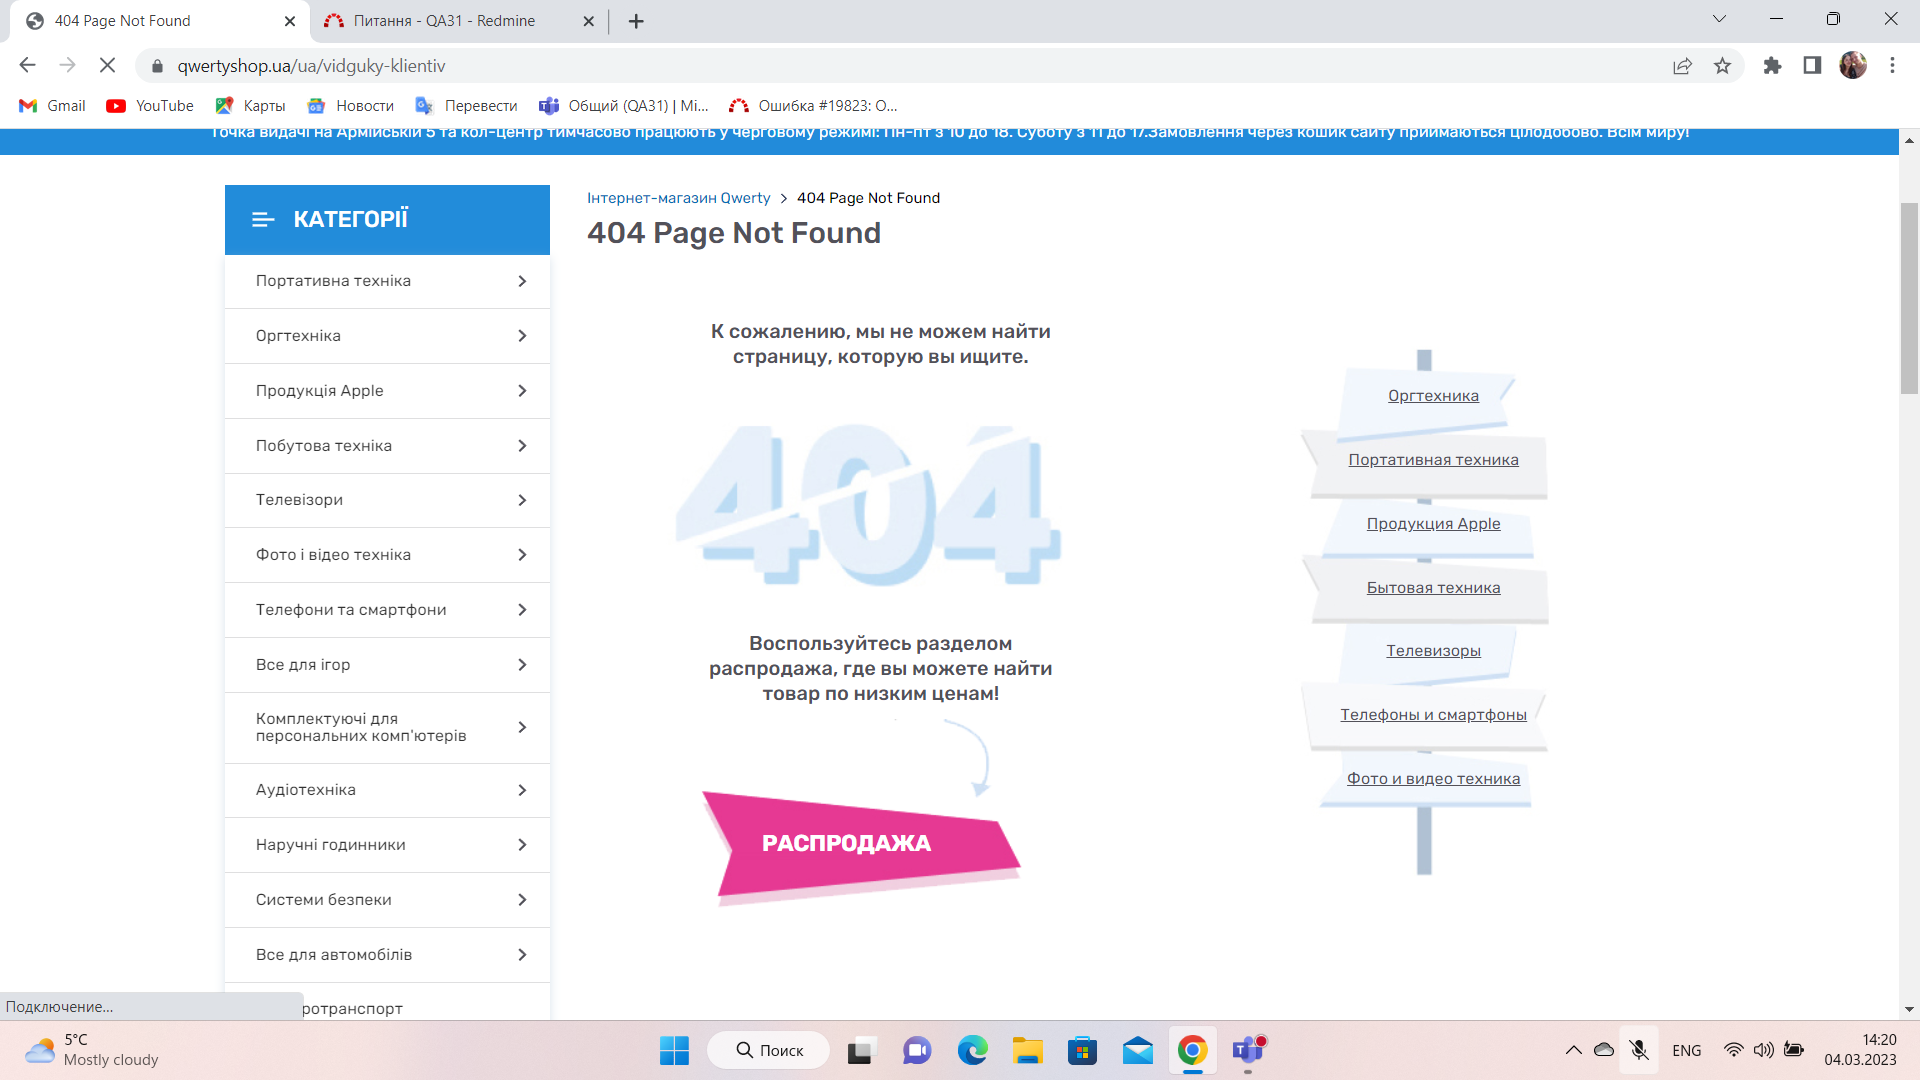Click the Інтернет-магазин Qwerty breadcrumb link
Image resolution: width=1920 pixels, height=1080 pixels.
pyautogui.click(x=678, y=198)
